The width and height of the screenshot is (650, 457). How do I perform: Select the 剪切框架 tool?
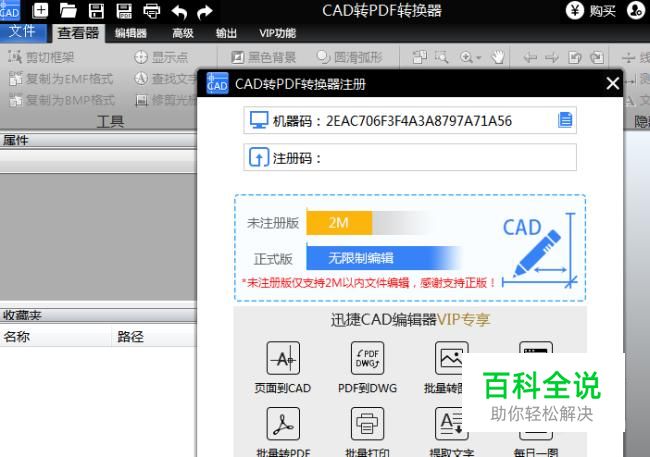pyautogui.click(x=41, y=57)
